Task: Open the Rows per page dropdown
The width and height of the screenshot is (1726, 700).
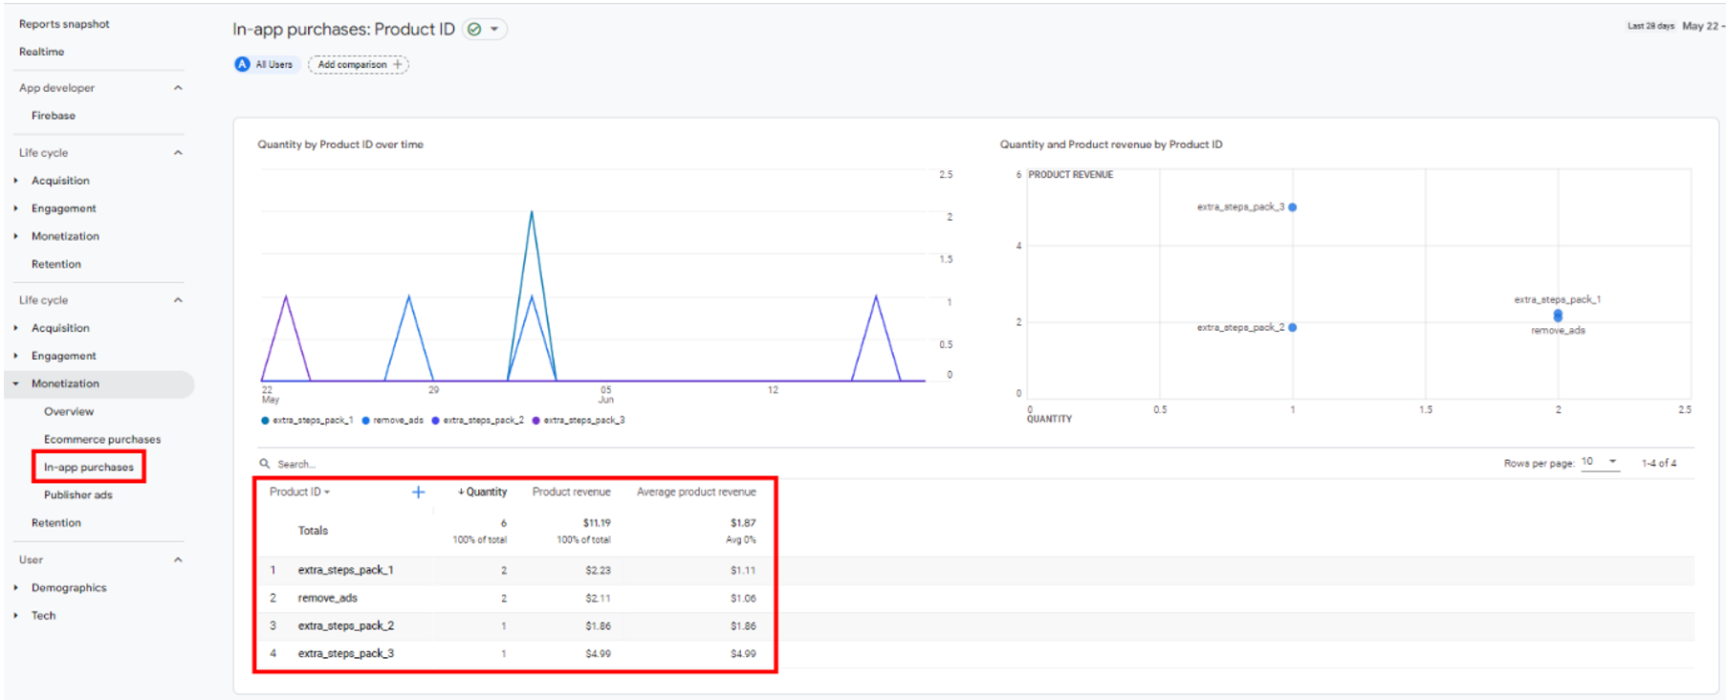Action: coord(1600,462)
